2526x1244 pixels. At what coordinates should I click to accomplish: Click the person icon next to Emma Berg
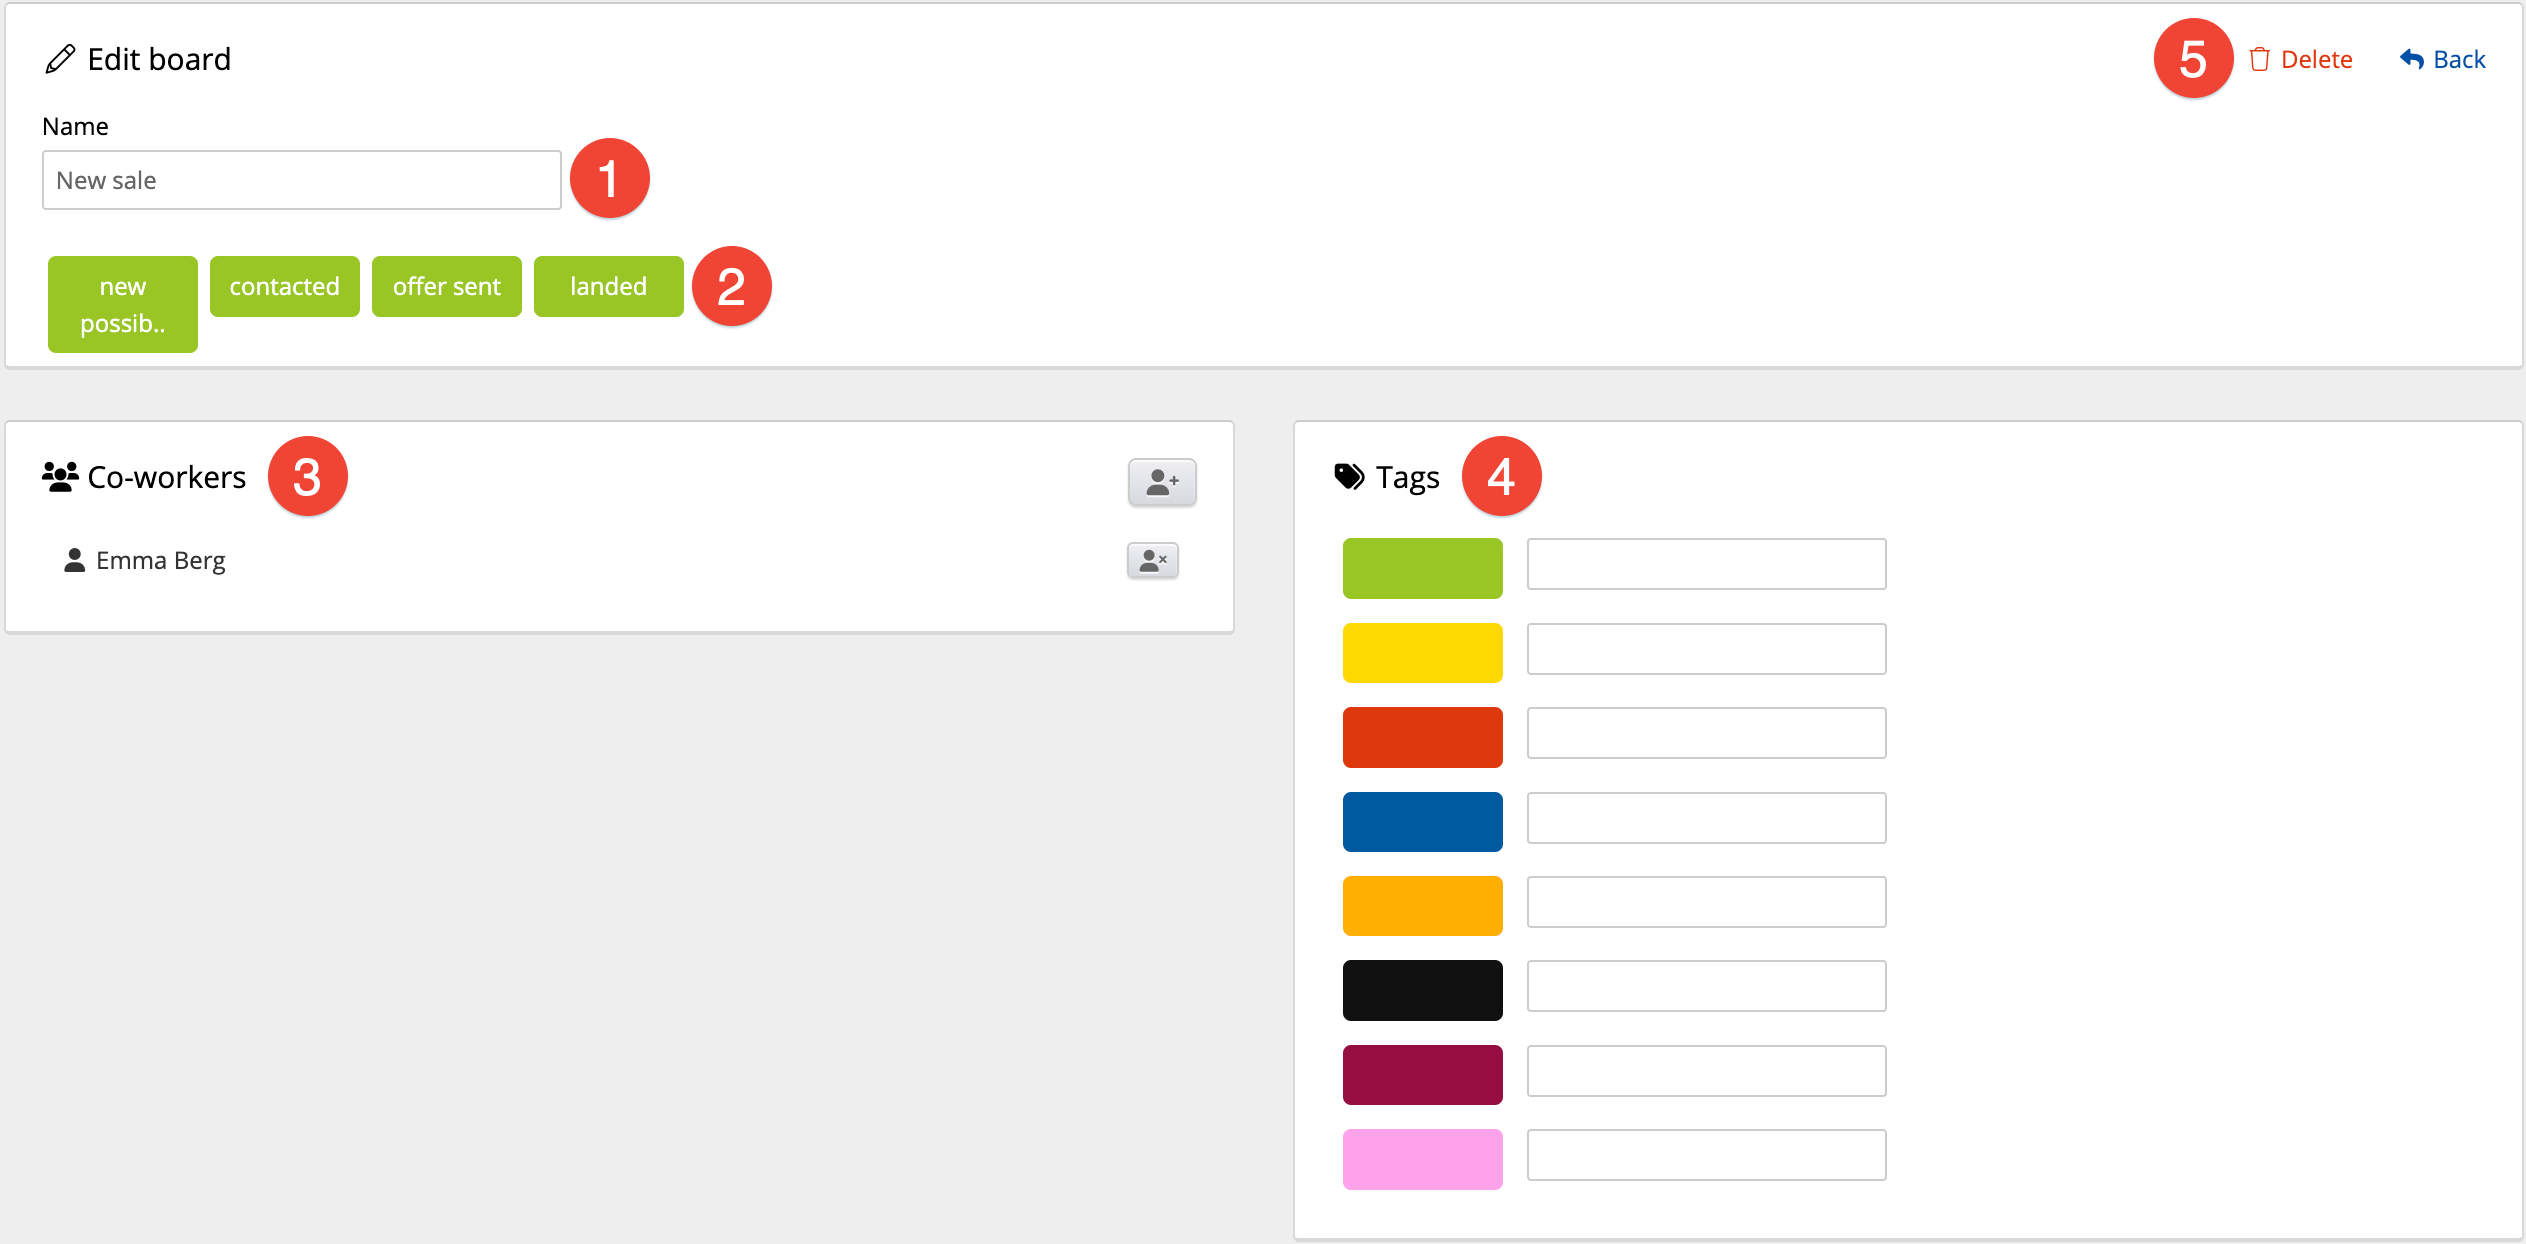pyautogui.click(x=74, y=561)
